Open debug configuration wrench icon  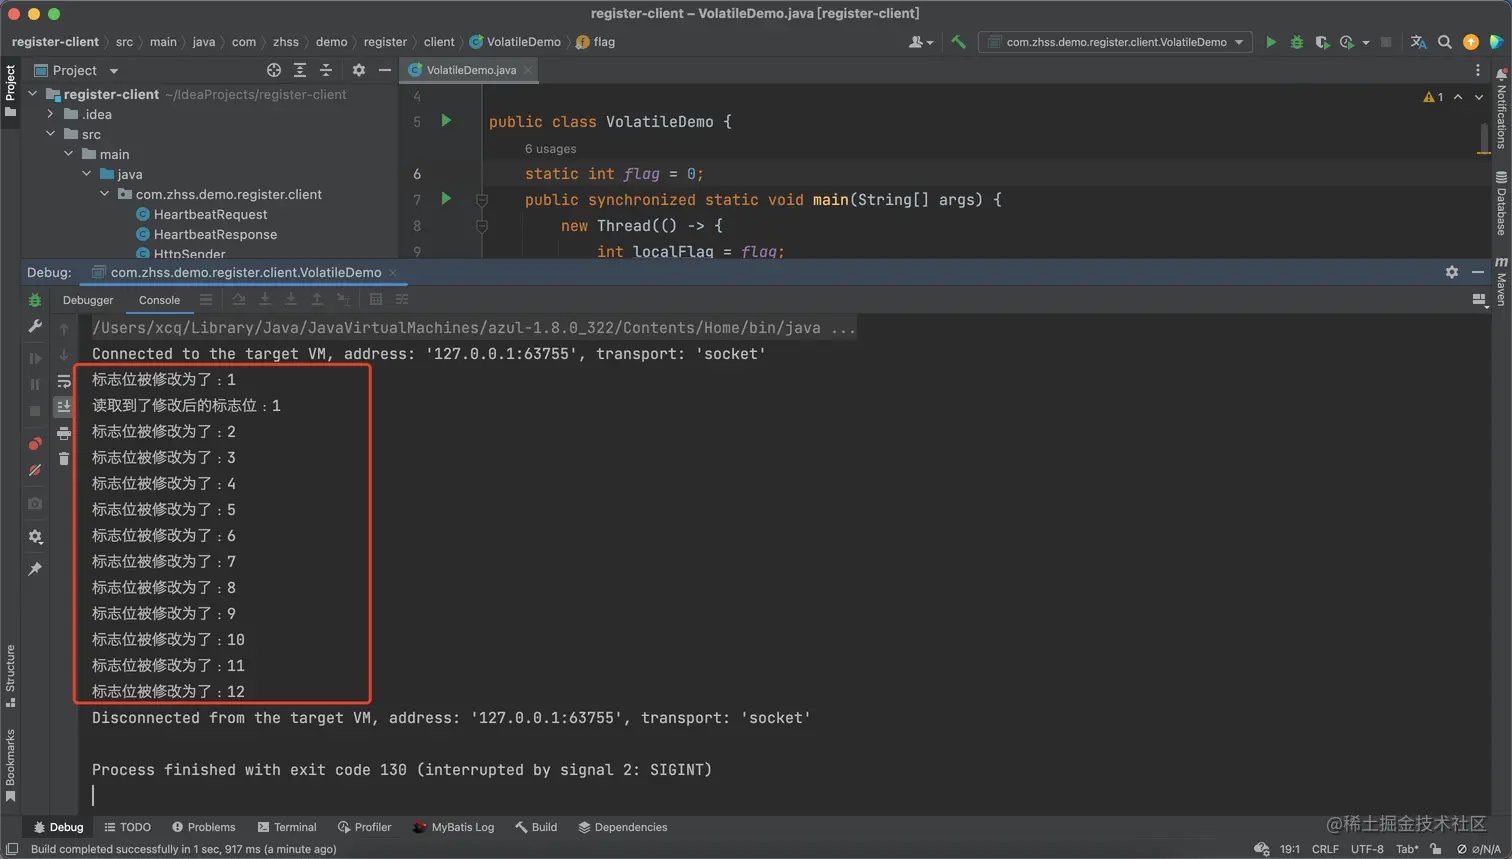pyautogui.click(x=35, y=326)
